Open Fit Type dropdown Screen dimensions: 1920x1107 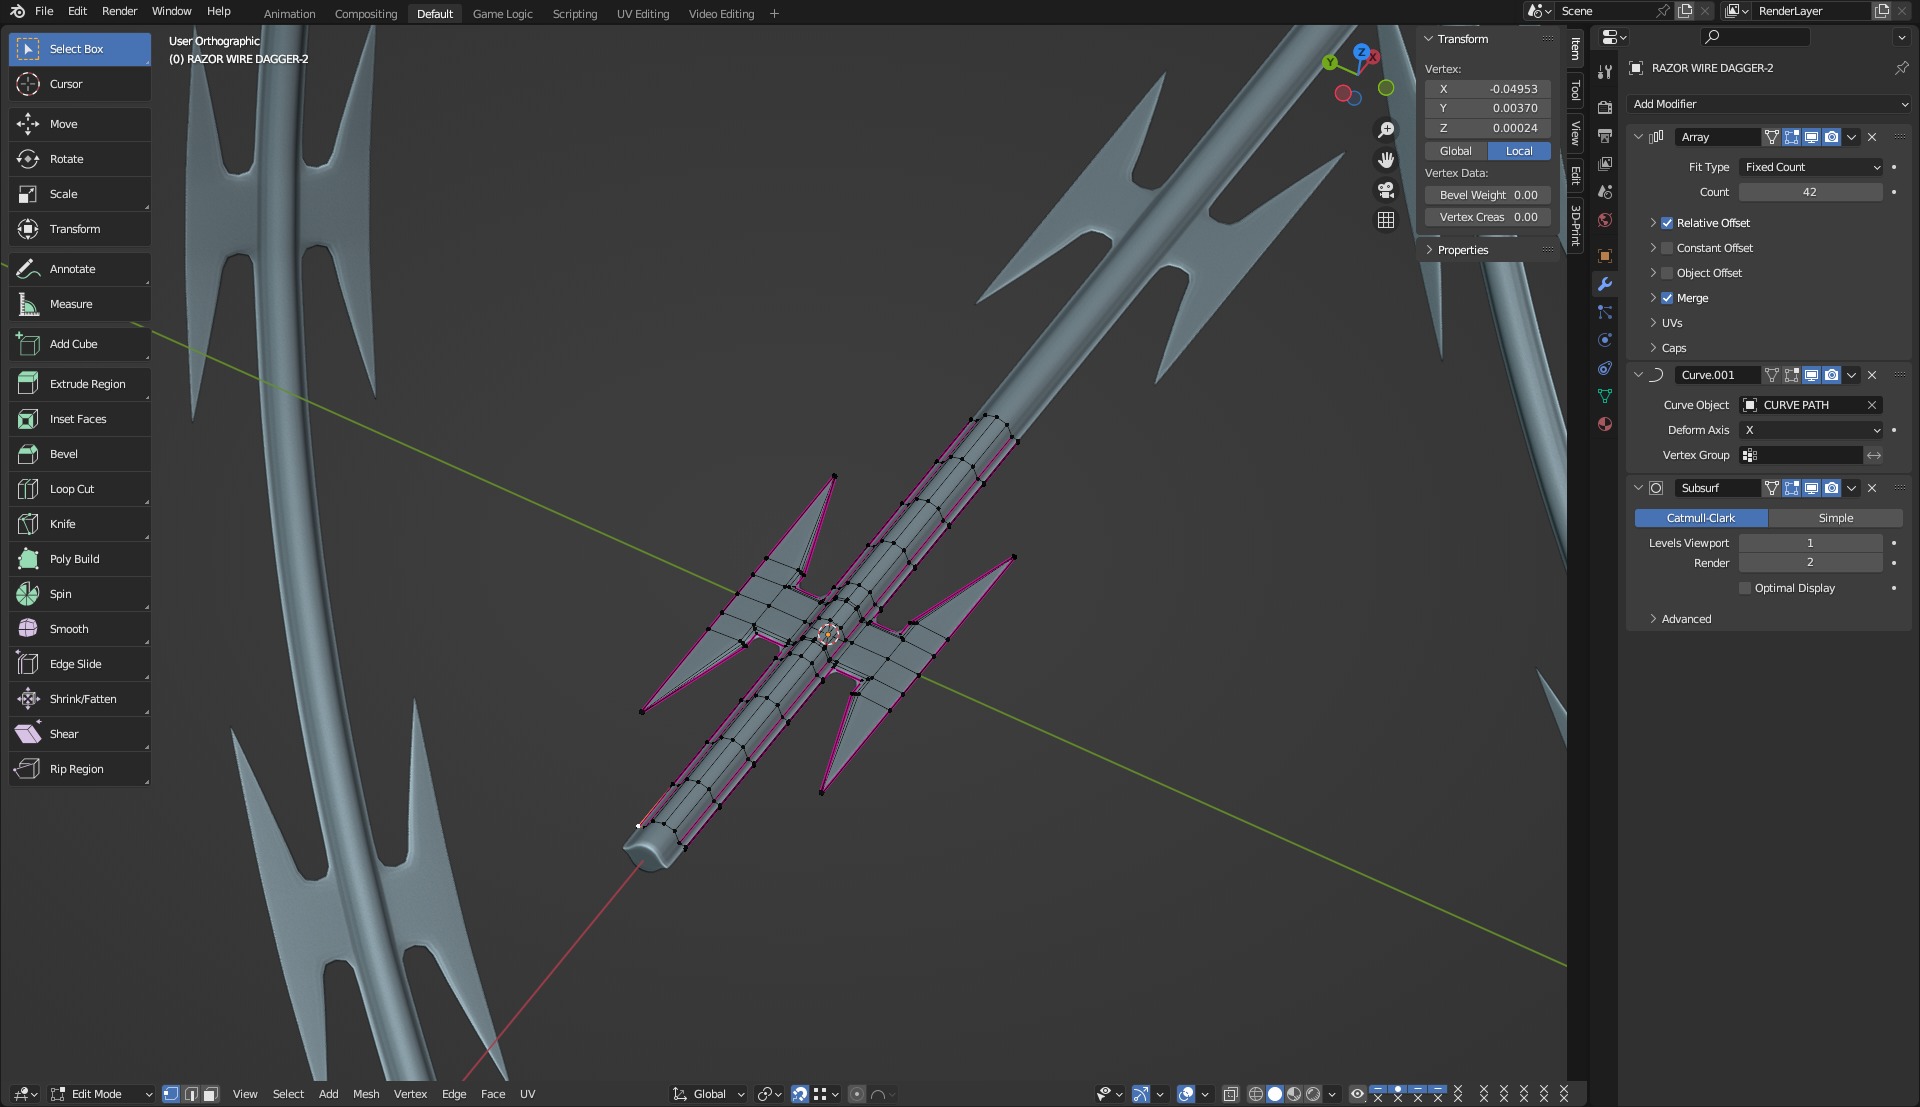tap(1811, 167)
